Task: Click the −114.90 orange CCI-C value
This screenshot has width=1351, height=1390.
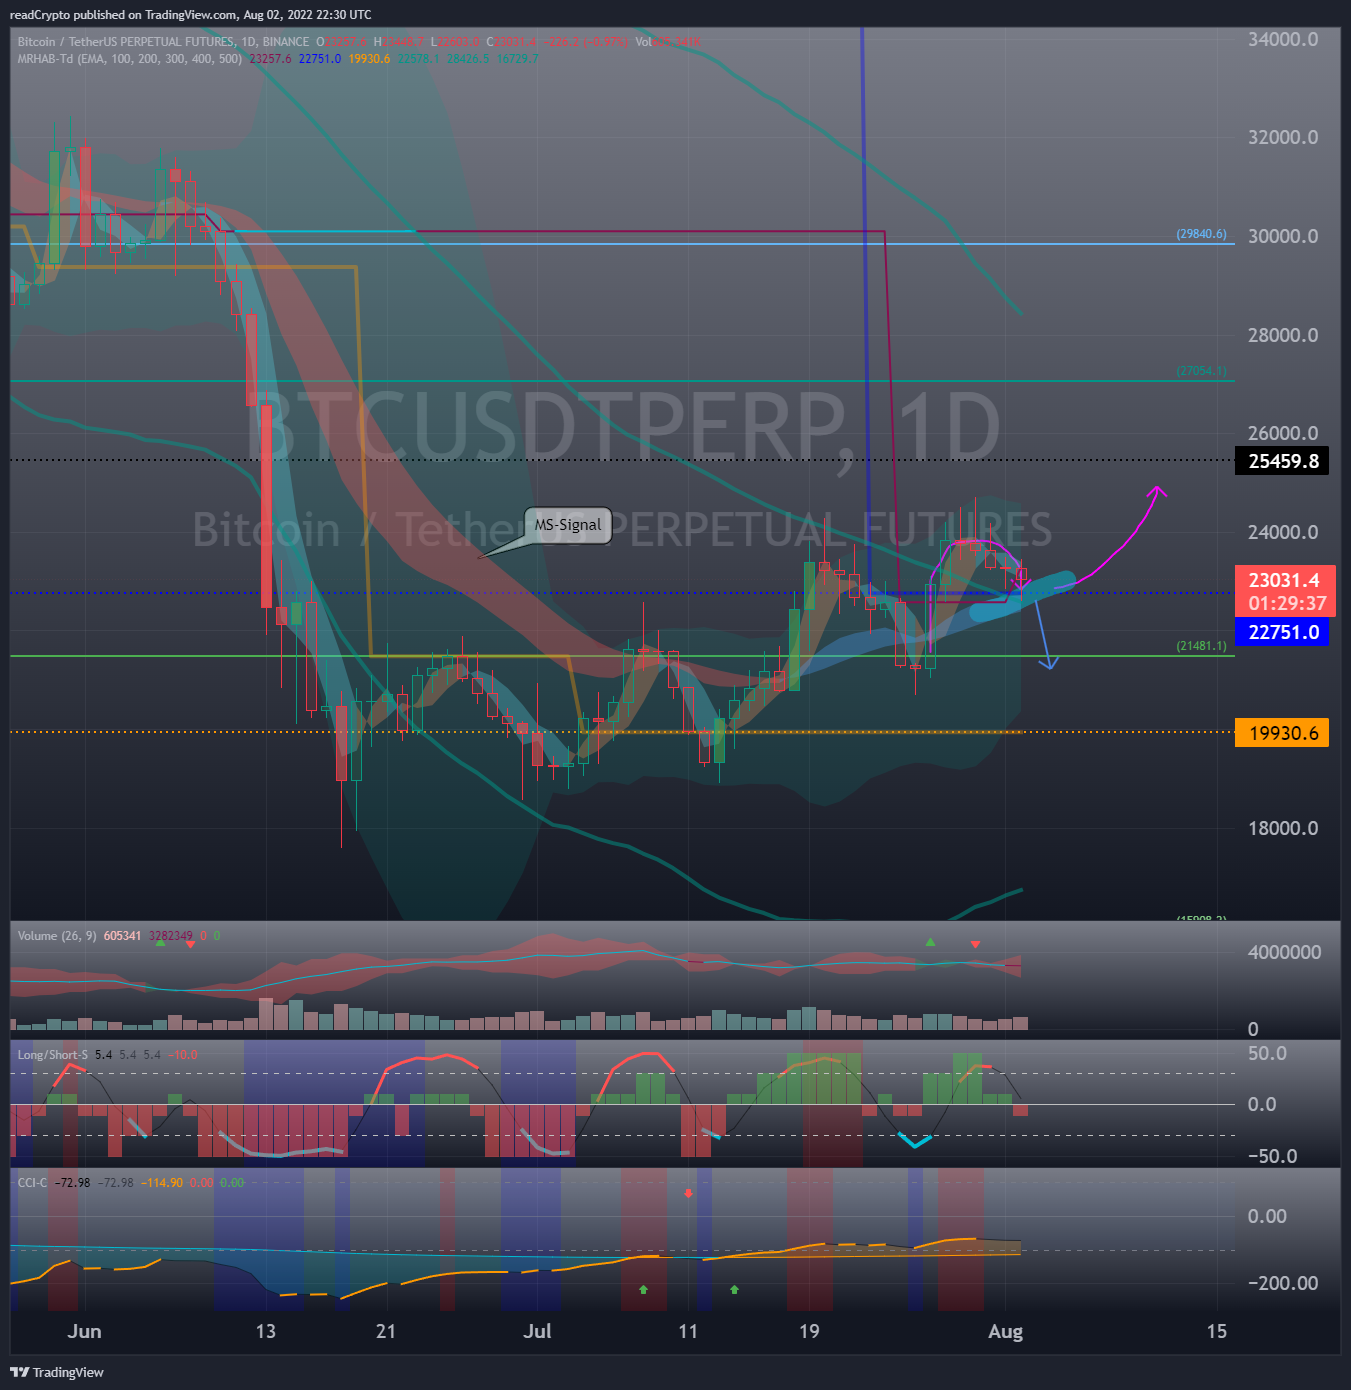Action: (162, 1183)
